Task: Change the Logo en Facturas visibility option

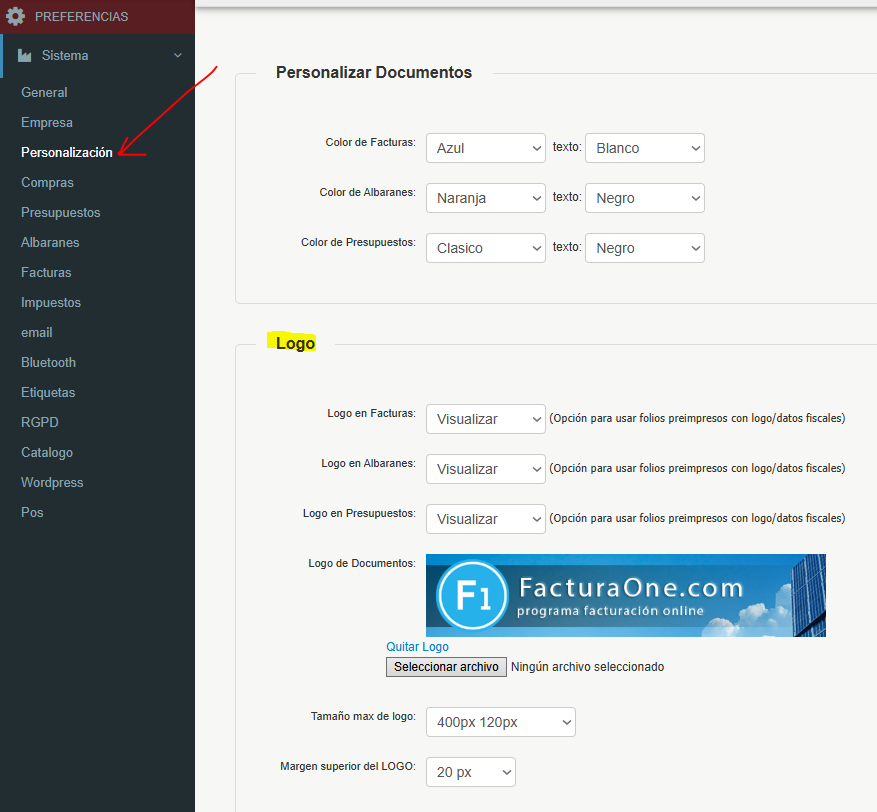Action: pos(485,419)
